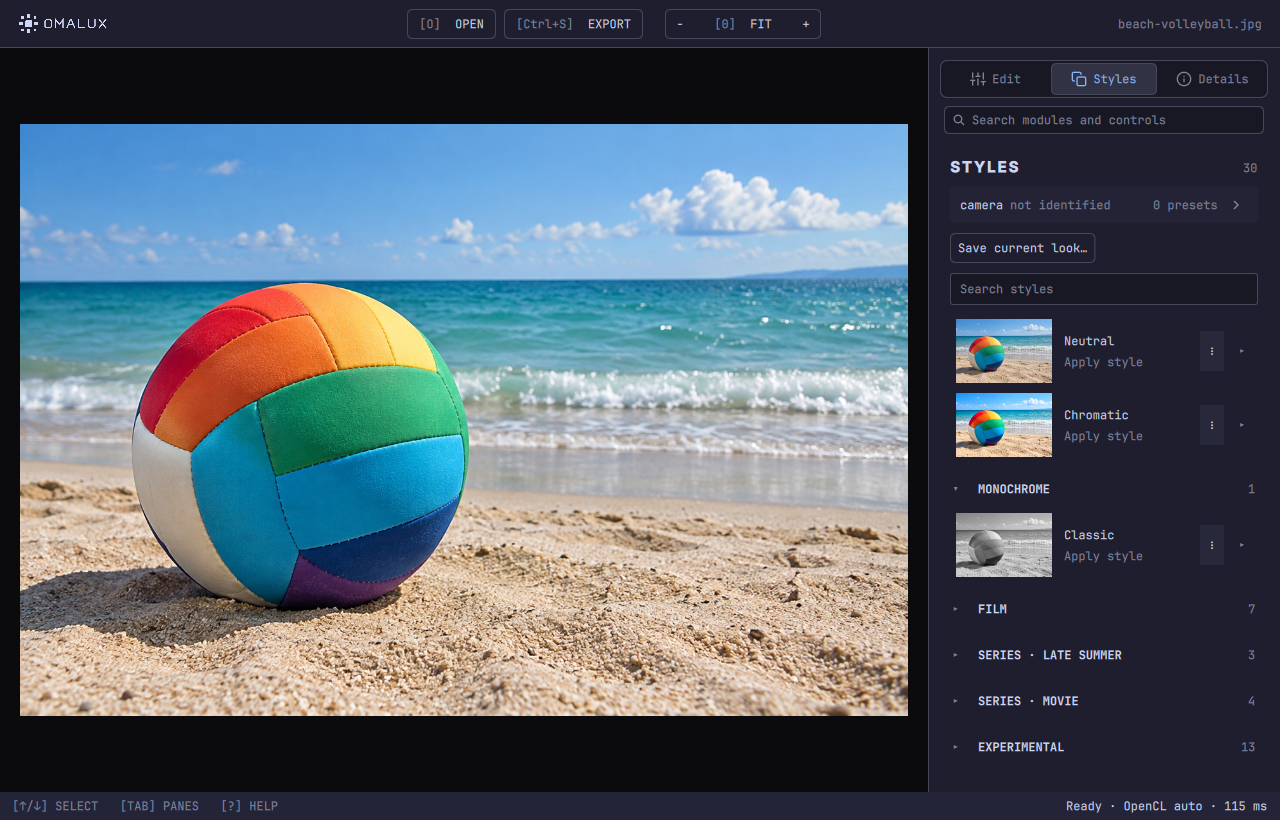The height and width of the screenshot is (820, 1280).
Task: Click the Select shortcut hint
Action: tap(55, 806)
